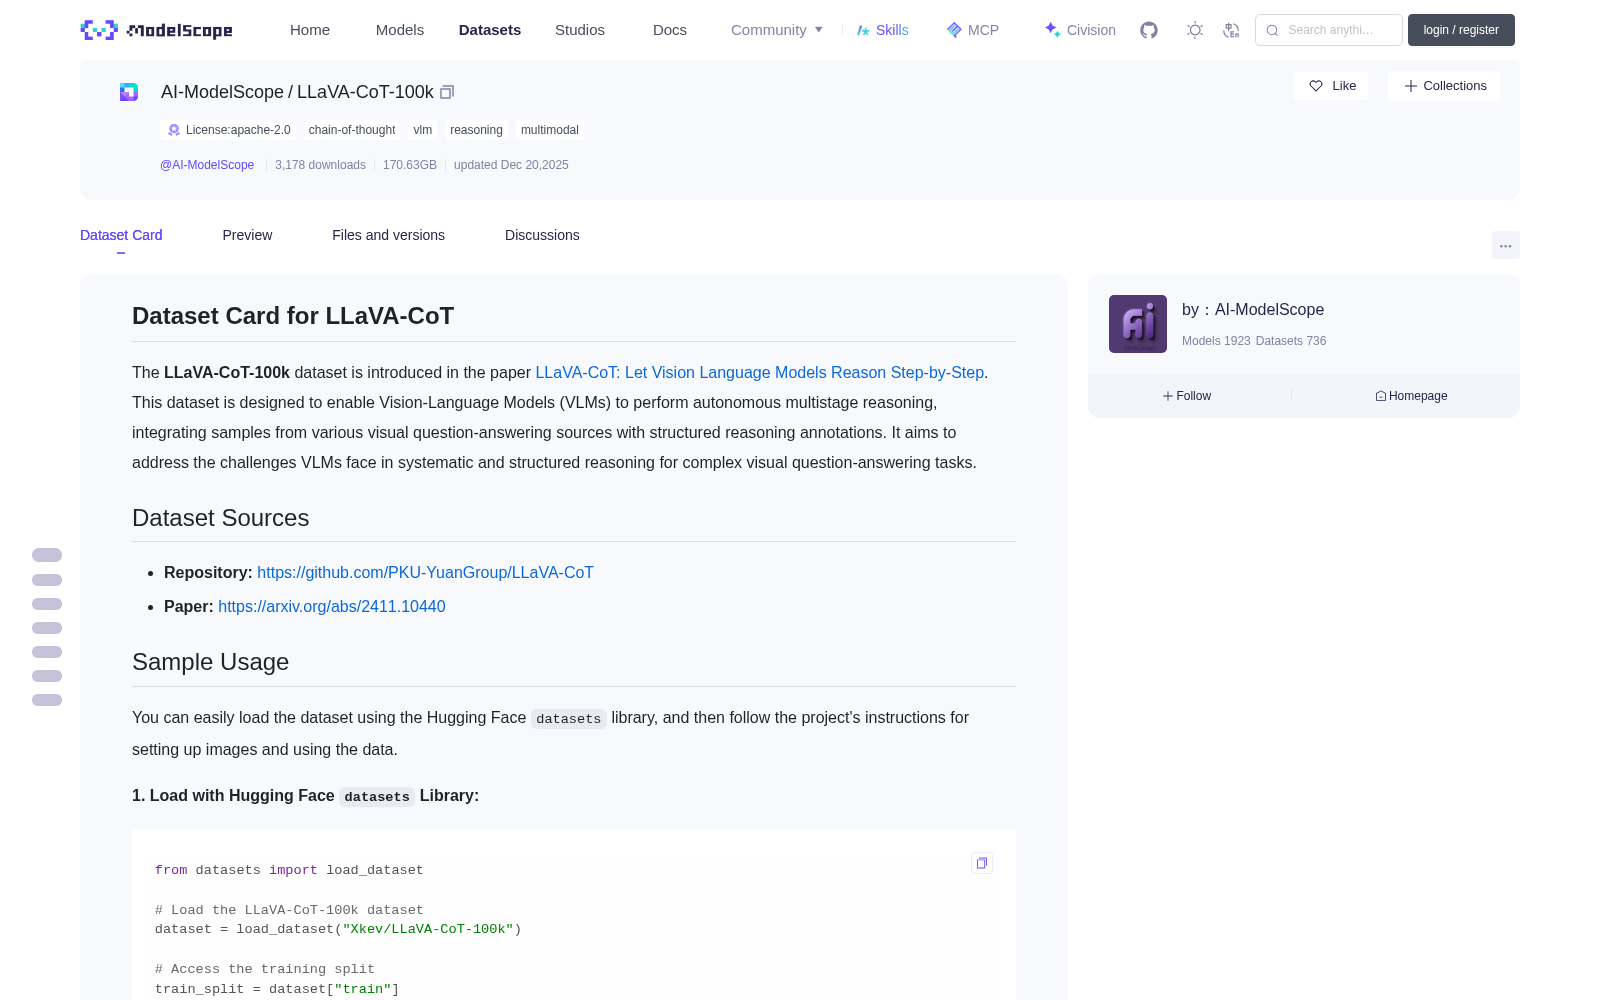Click the 3,178 downloads text
The image size is (1600, 1000).
320,165
